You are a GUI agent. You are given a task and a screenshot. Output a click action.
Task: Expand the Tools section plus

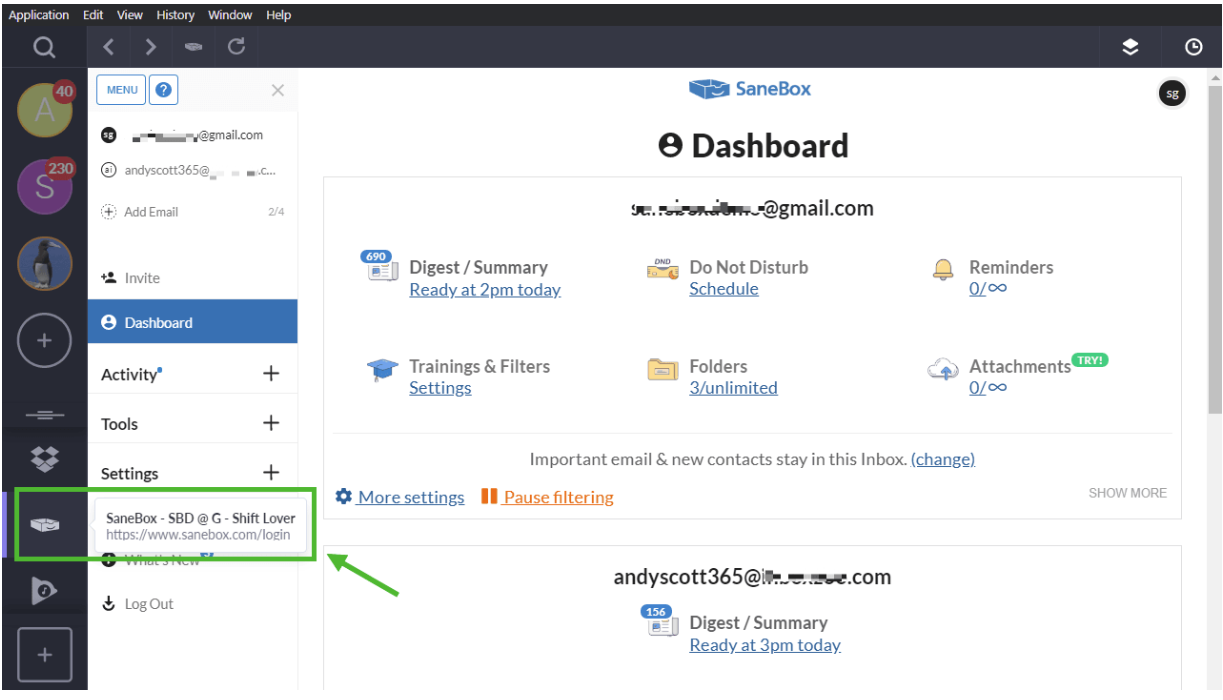tap(271, 423)
